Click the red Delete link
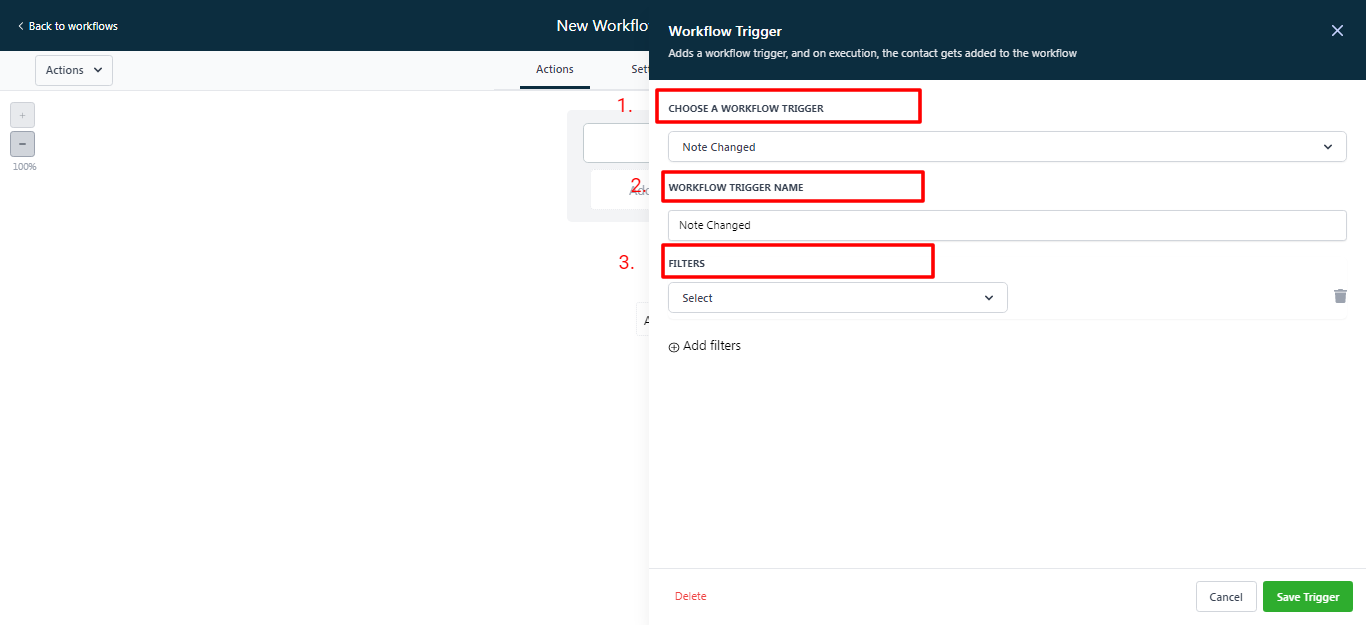The image size is (1366, 625). 690,596
